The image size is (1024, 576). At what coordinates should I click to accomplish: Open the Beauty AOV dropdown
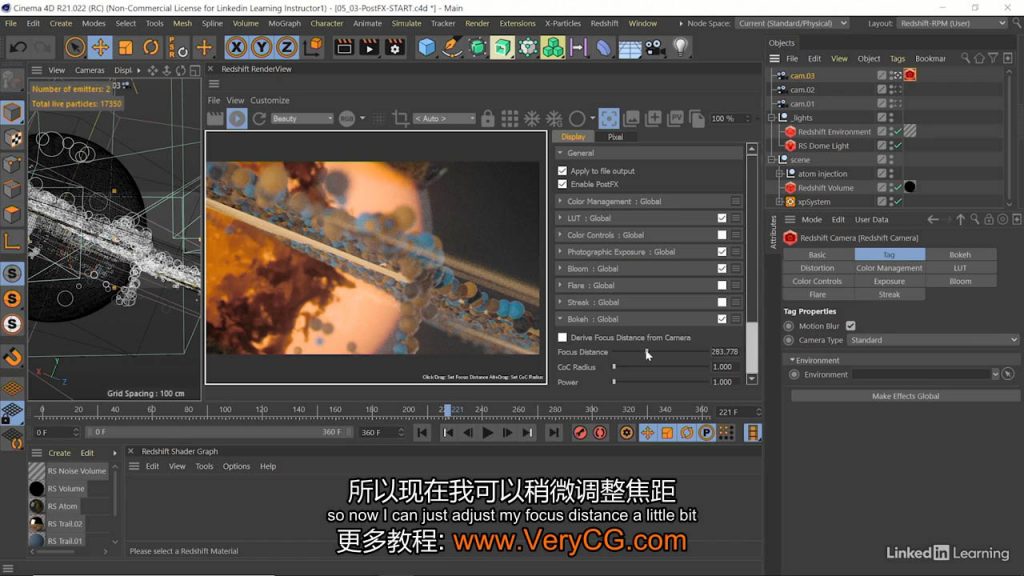coord(302,119)
